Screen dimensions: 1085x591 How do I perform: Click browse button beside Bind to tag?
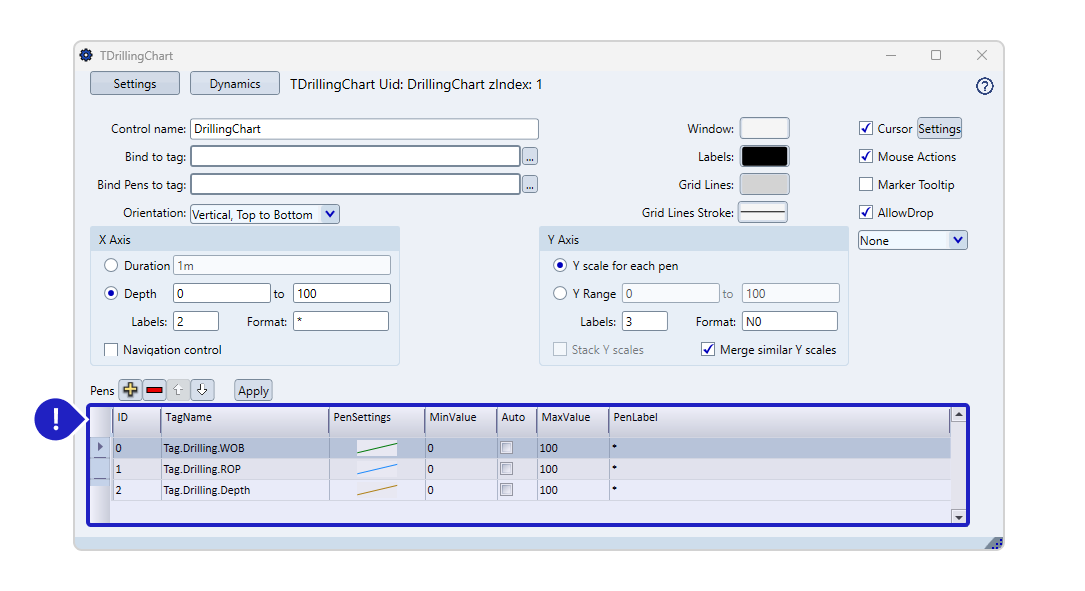(530, 156)
